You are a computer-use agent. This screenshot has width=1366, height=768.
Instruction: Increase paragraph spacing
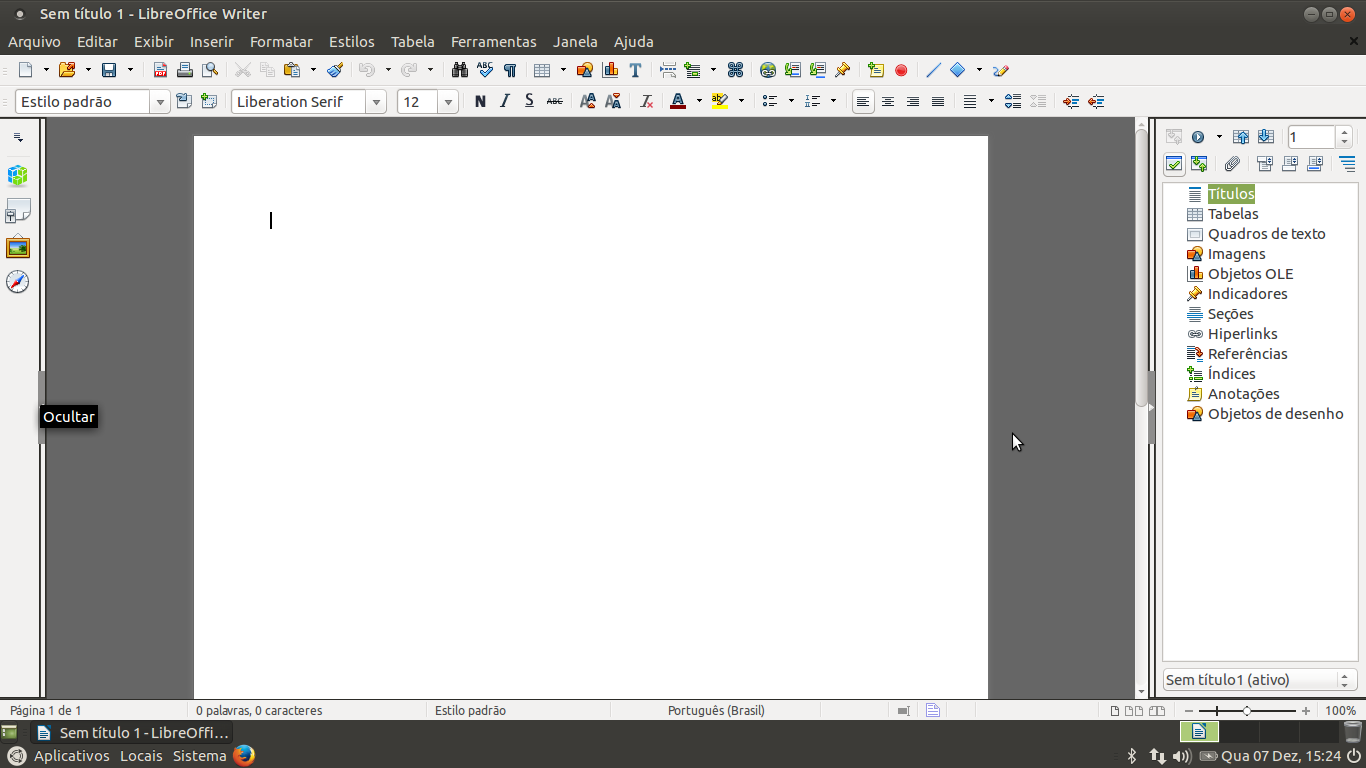pos(1013,101)
